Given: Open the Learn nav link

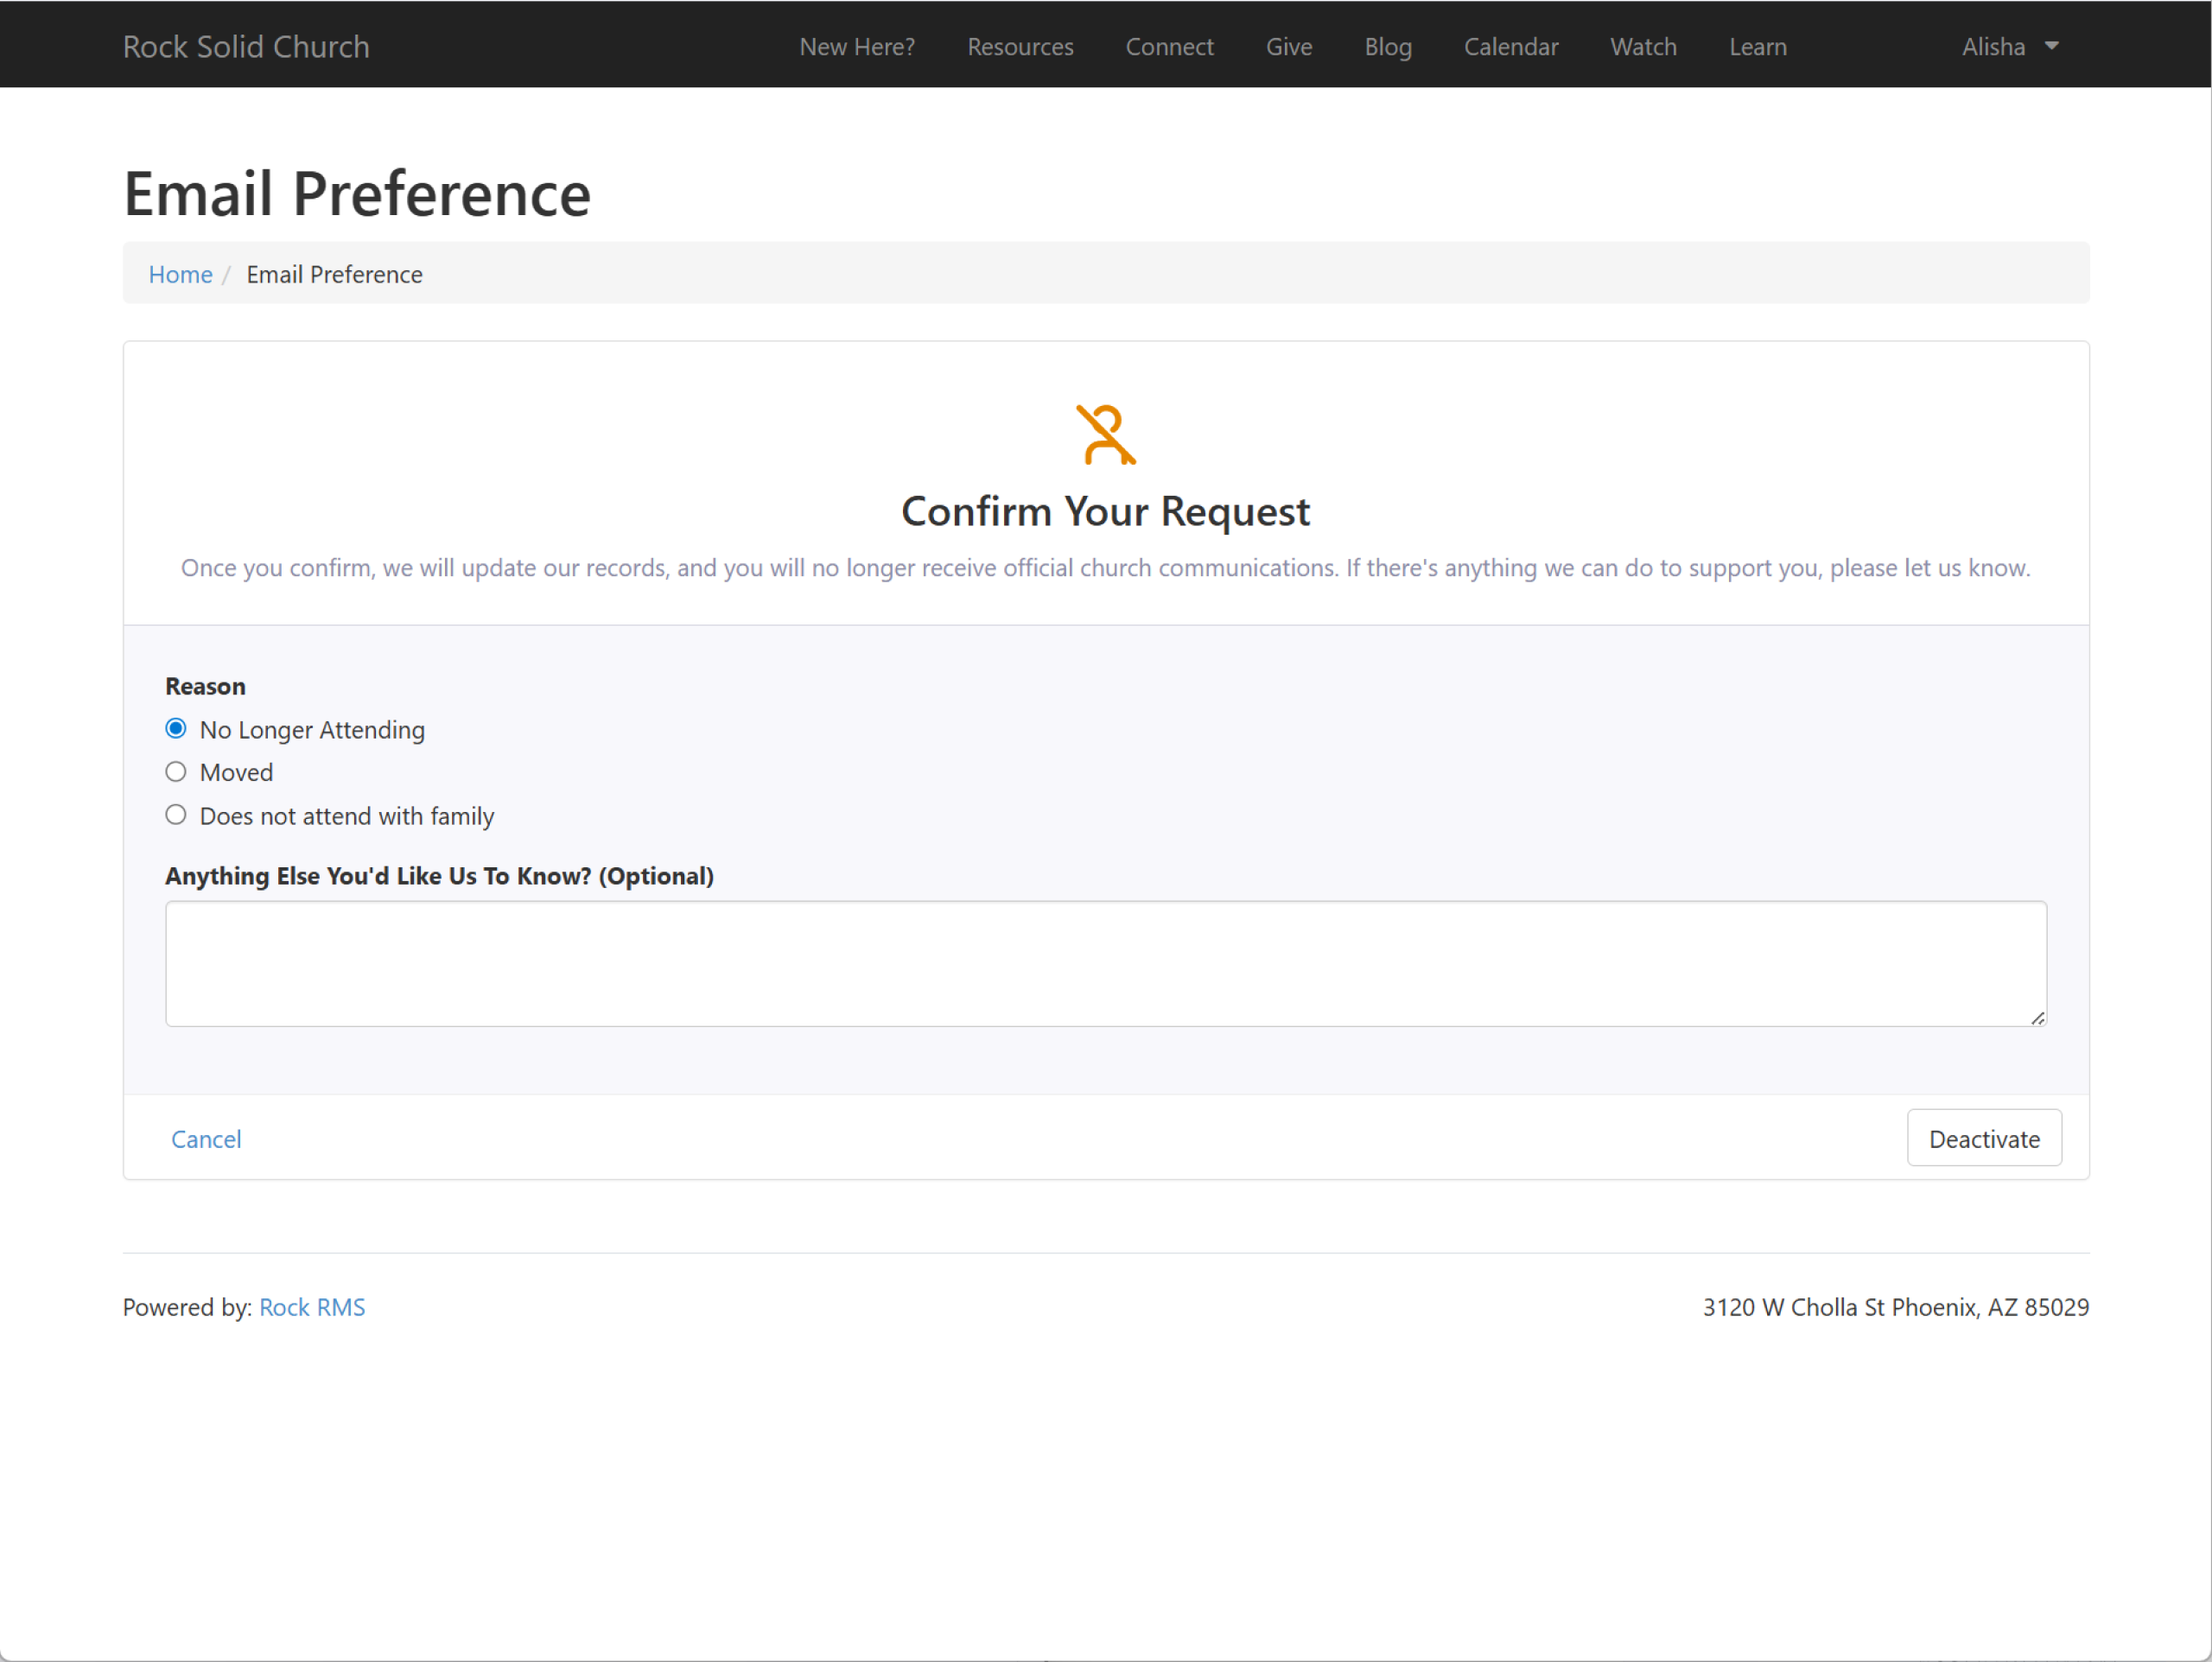Looking at the screenshot, I should coord(1757,47).
